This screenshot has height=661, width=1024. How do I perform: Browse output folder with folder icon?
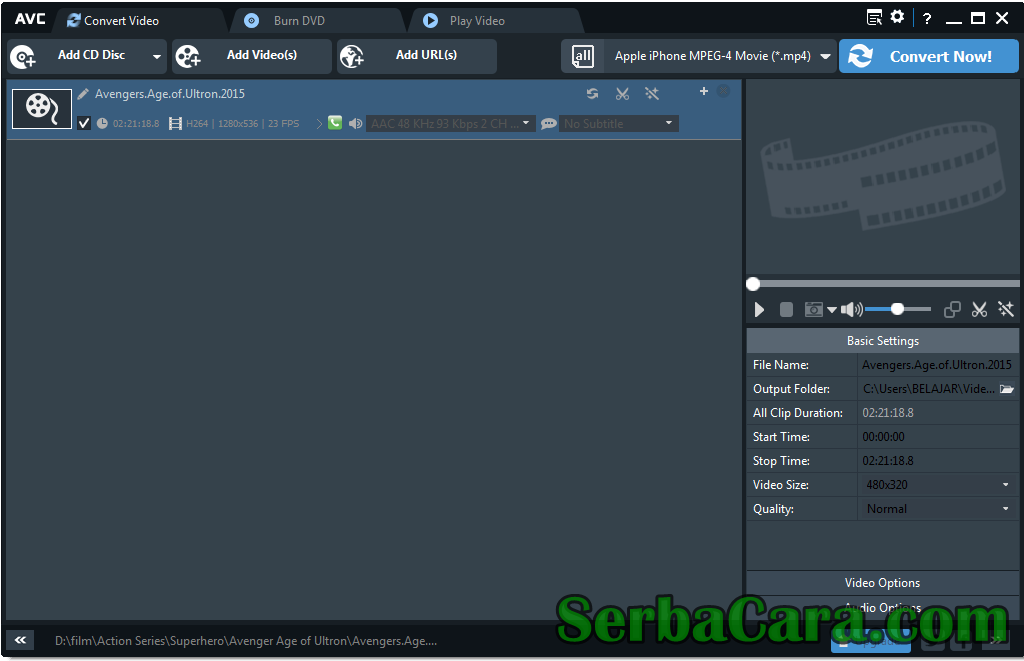(1007, 389)
